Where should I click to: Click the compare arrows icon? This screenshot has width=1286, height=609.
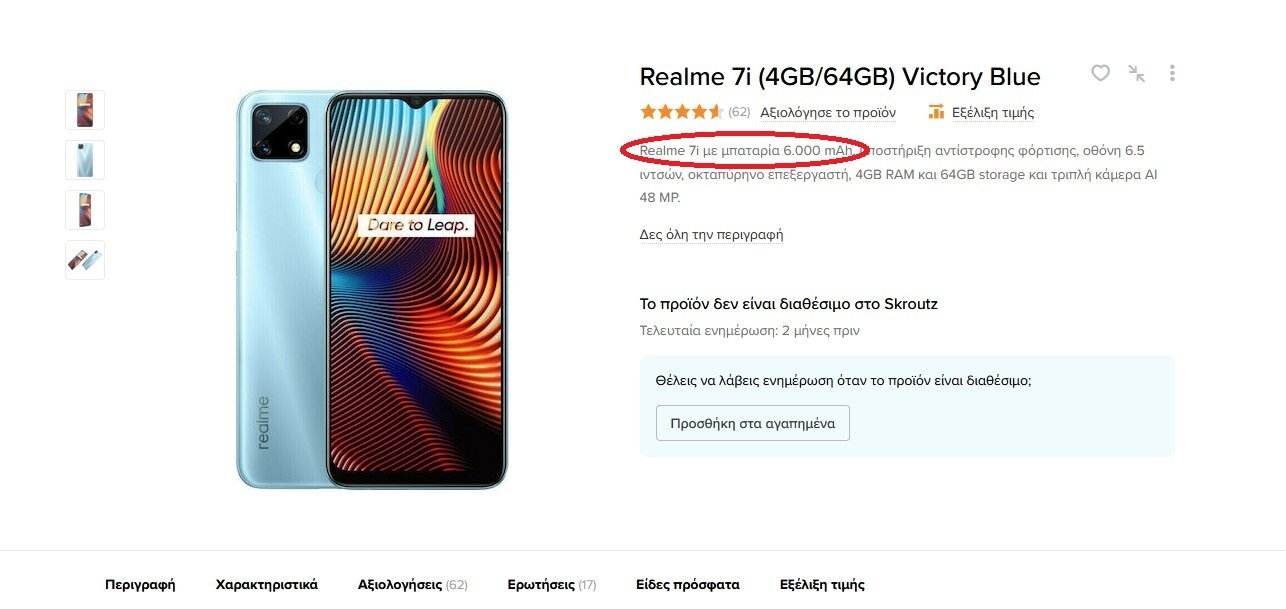click(x=1136, y=73)
